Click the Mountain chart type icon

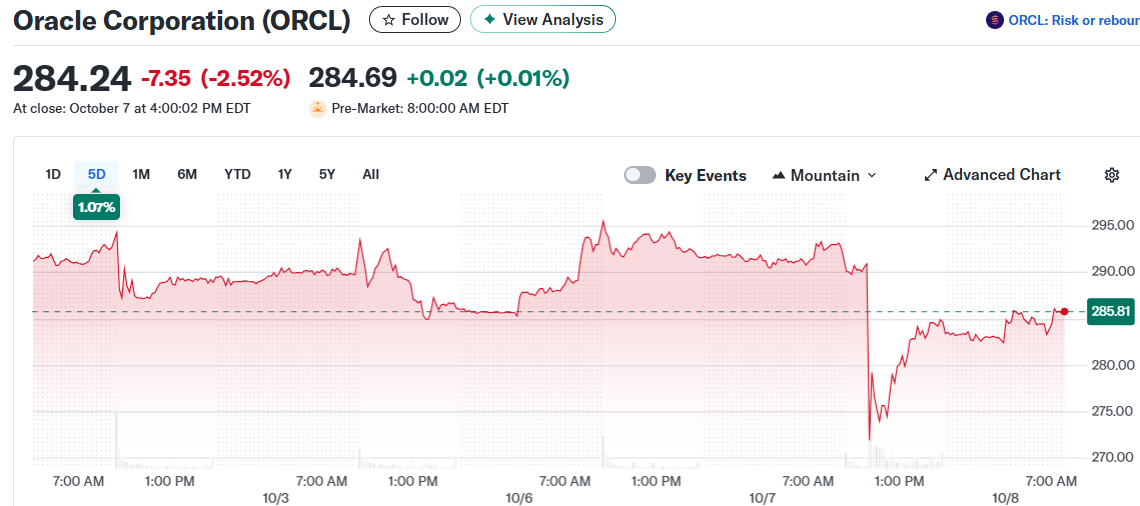tap(779, 175)
